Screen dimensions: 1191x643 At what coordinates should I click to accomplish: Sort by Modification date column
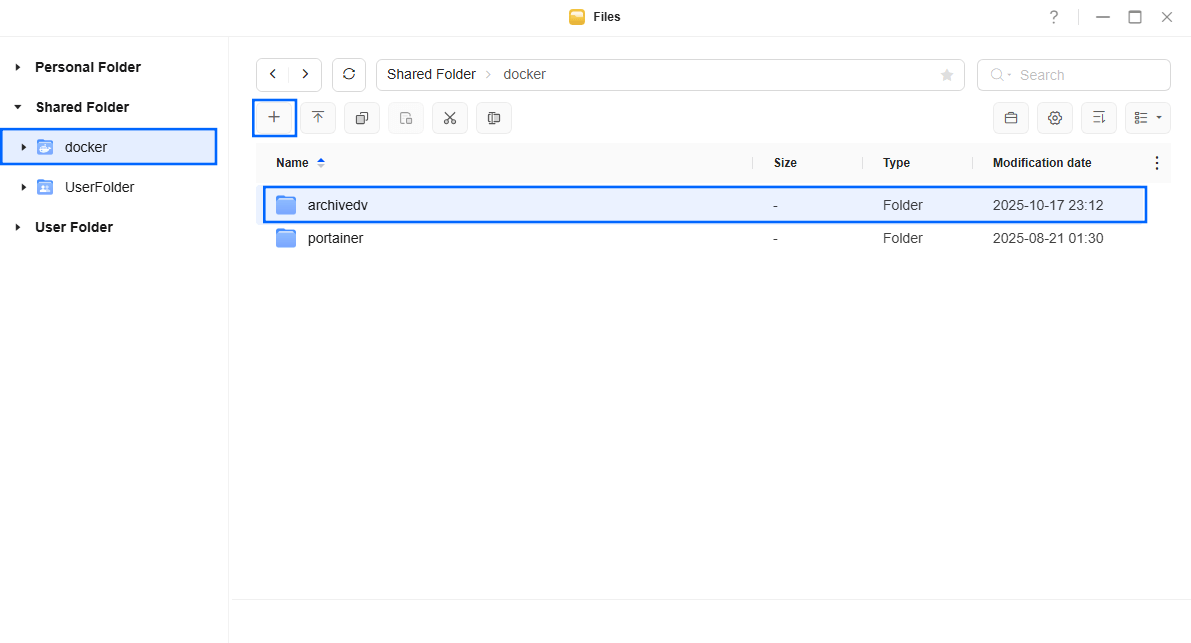(x=1041, y=163)
